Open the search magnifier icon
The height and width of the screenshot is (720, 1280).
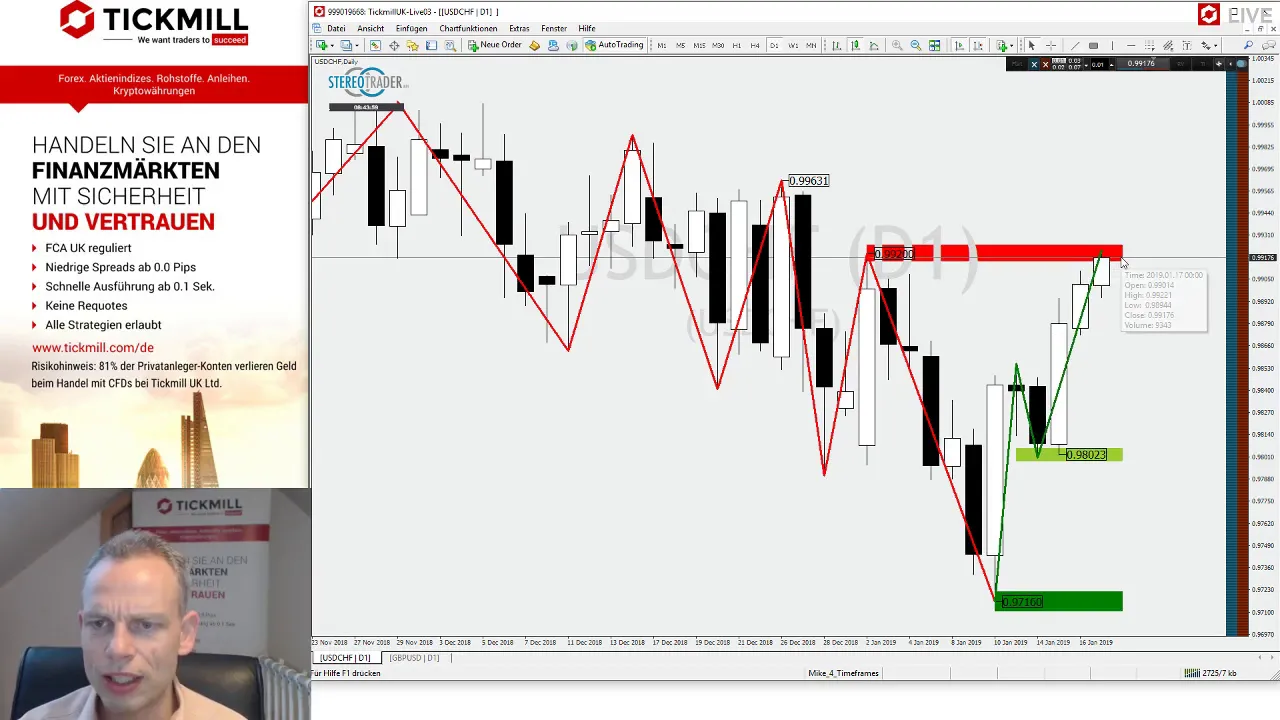[x=1248, y=45]
